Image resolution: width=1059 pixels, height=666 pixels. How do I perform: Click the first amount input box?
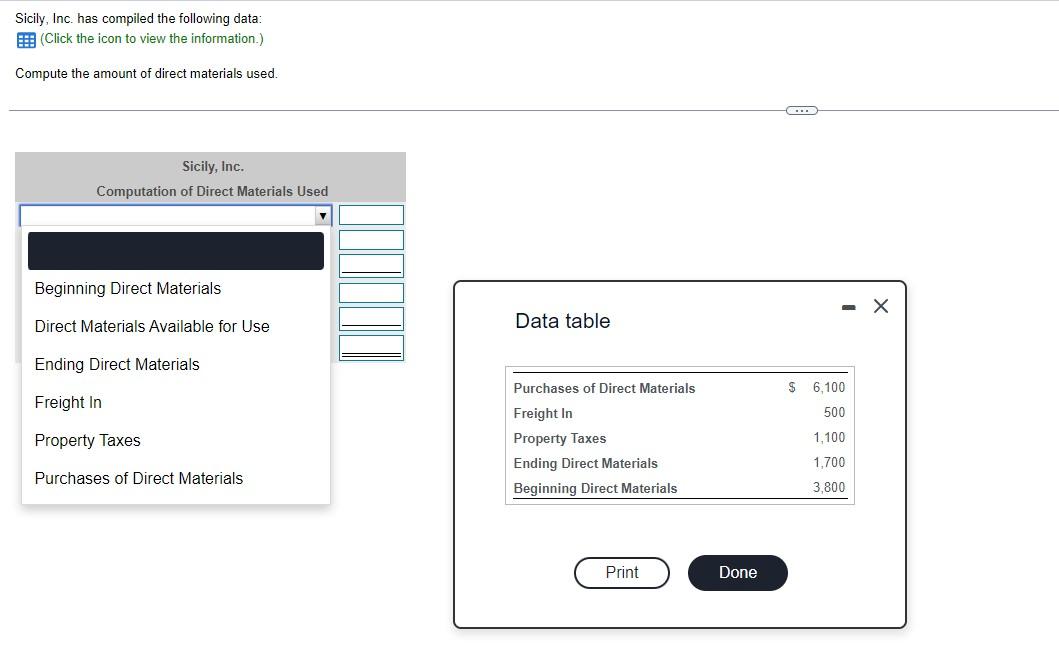tap(371, 214)
